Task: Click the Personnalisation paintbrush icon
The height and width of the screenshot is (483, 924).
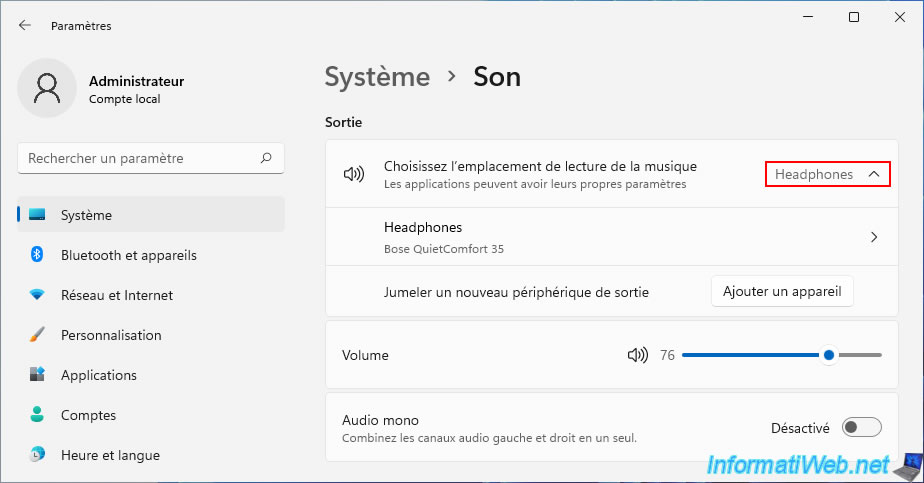Action: click(x=37, y=335)
